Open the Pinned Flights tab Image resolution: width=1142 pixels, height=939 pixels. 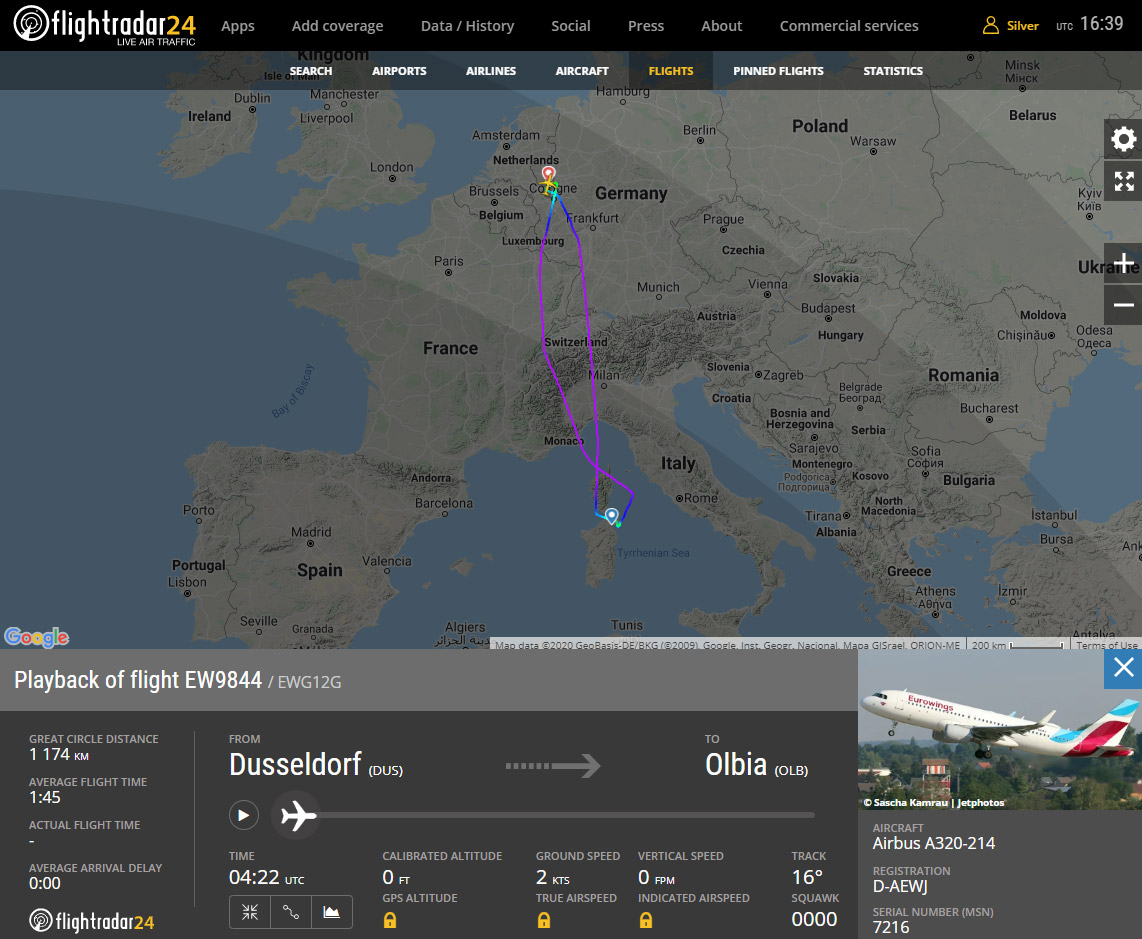tap(778, 71)
